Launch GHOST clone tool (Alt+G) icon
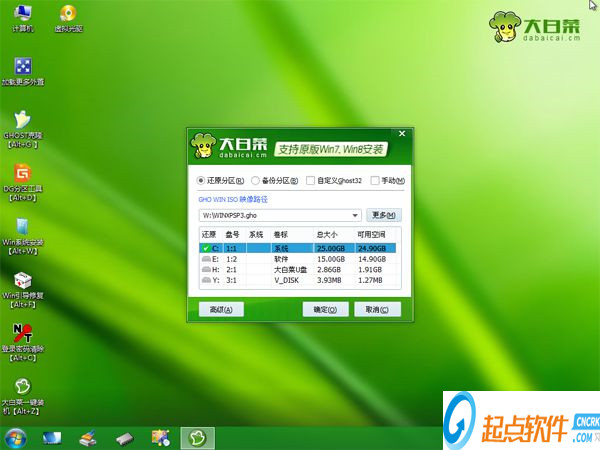Image resolution: width=600 pixels, height=450 pixels. [x=23, y=129]
